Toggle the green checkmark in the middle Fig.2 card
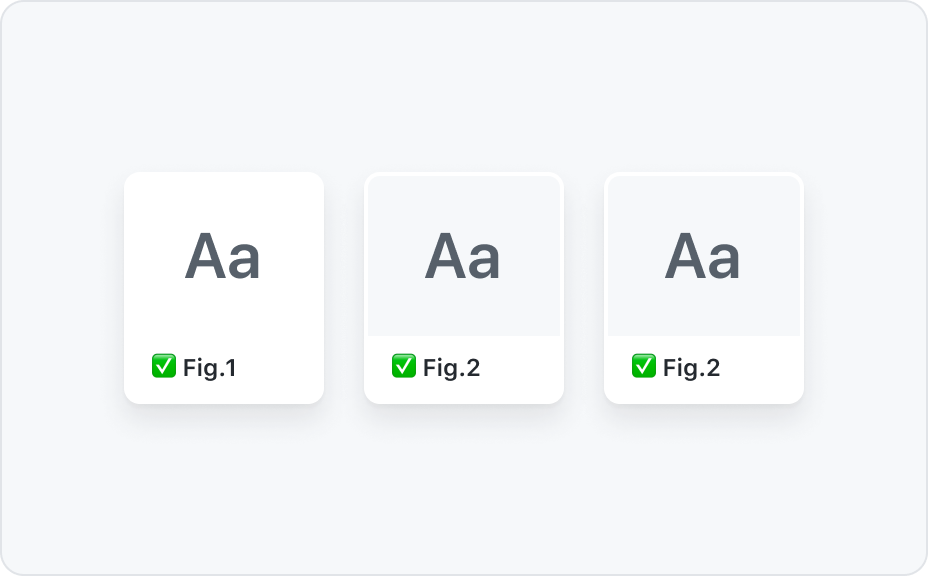Viewport: 928px width, 576px height. 404,366
